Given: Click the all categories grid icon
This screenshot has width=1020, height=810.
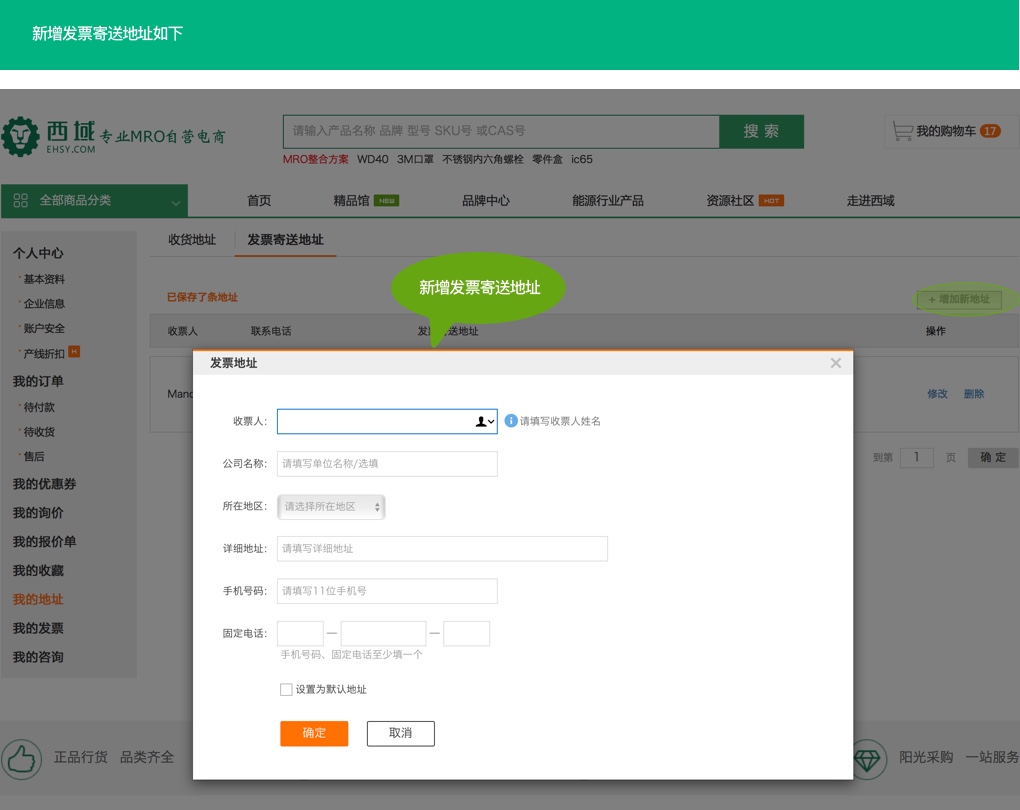Looking at the screenshot, I should click(x=21, y=201).
